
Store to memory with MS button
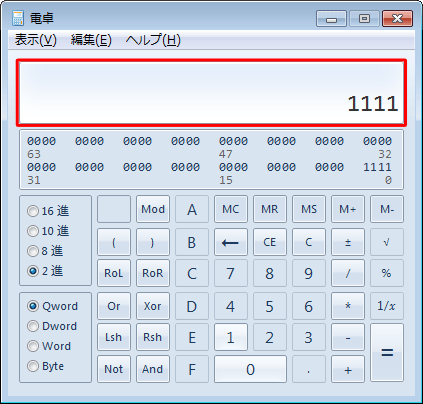point(309,209)
